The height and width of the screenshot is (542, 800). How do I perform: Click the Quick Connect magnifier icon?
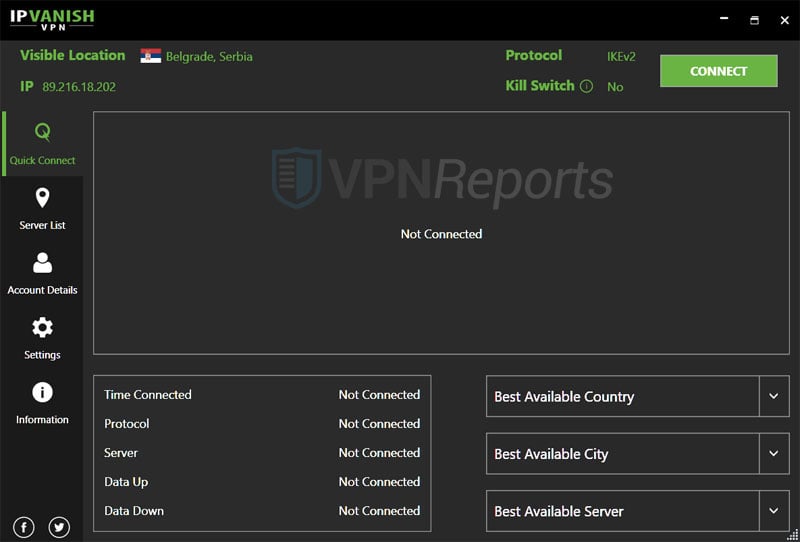pyautogui.click(x=42, y=132)
